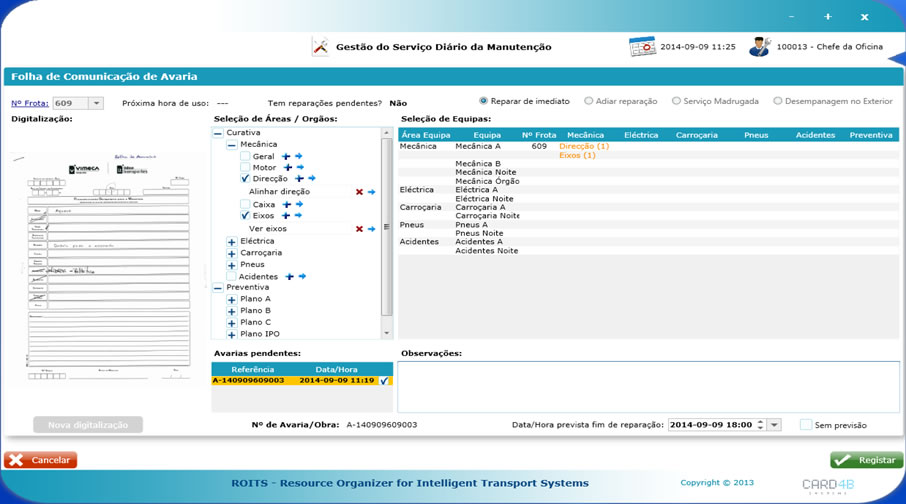Click the areas tree vertical scrollbar
906x504 pixels.
(x=388, y=230)
